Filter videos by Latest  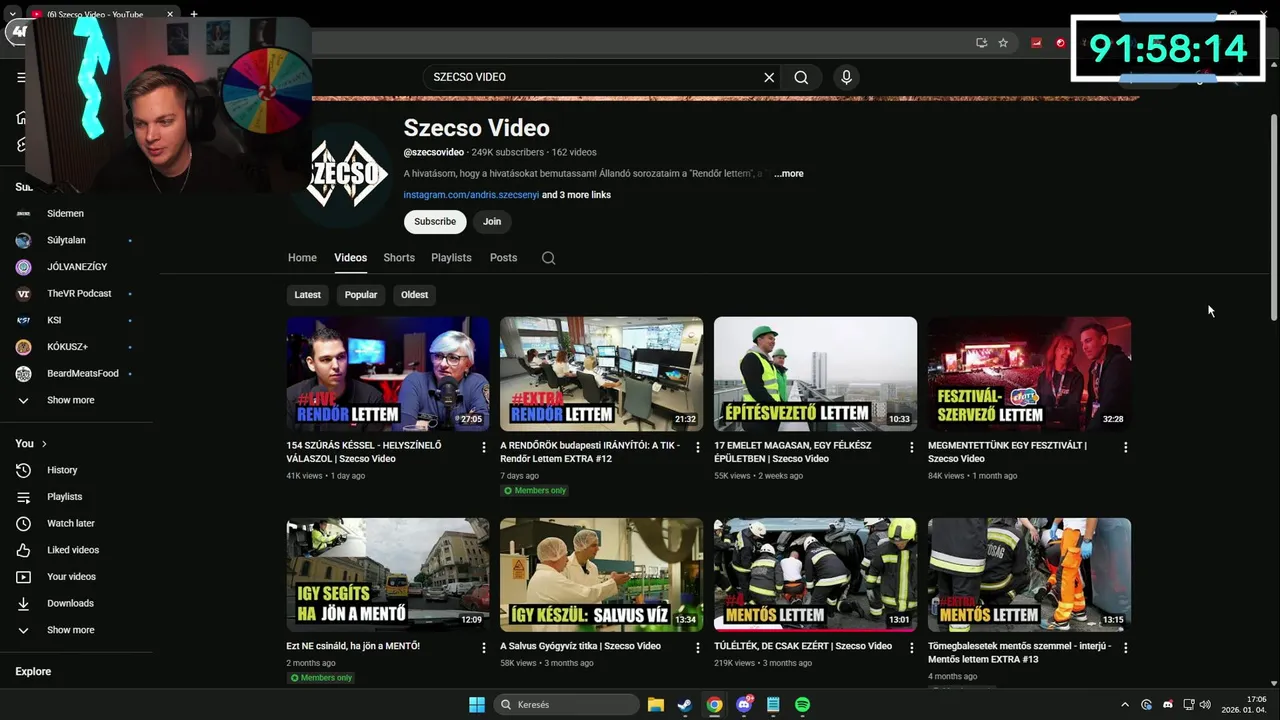coord(308,295)
